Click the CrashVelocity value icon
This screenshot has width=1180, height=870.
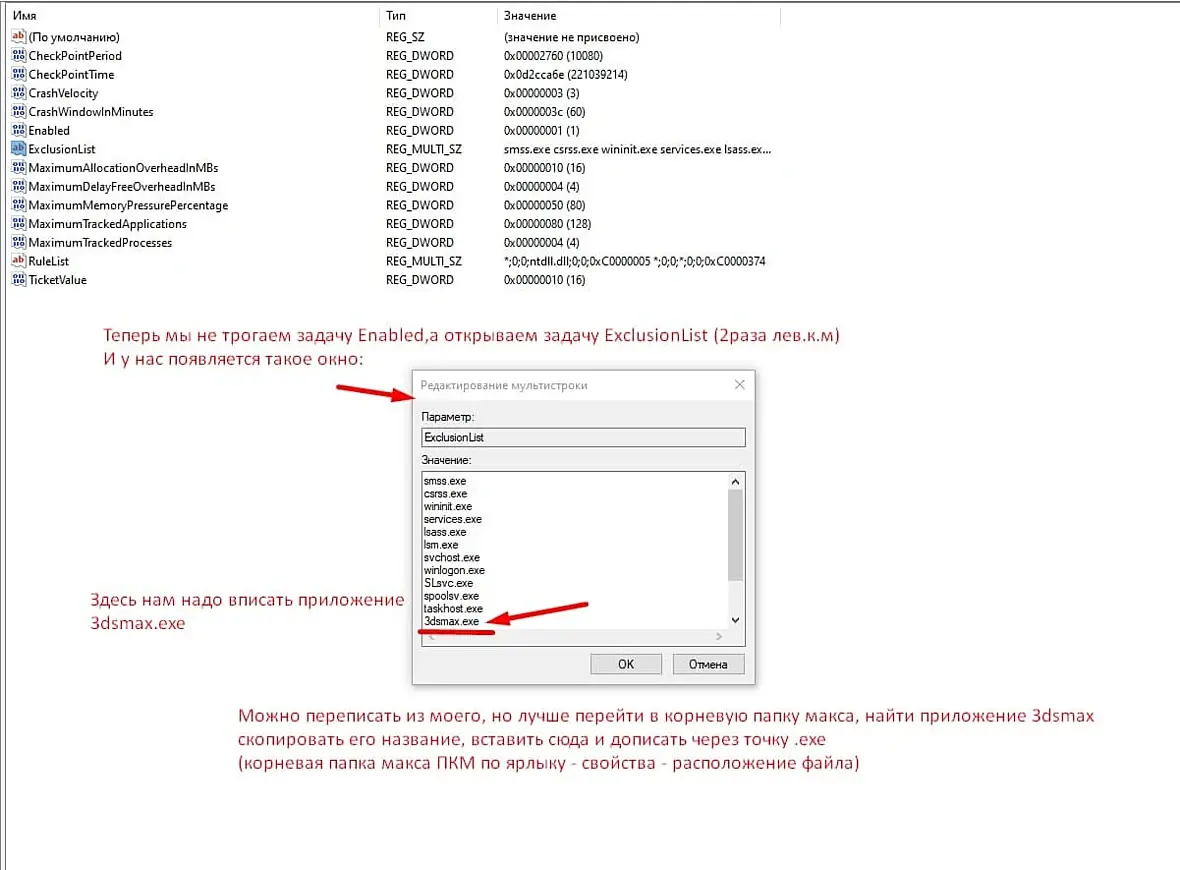click(x=19, y=93)
